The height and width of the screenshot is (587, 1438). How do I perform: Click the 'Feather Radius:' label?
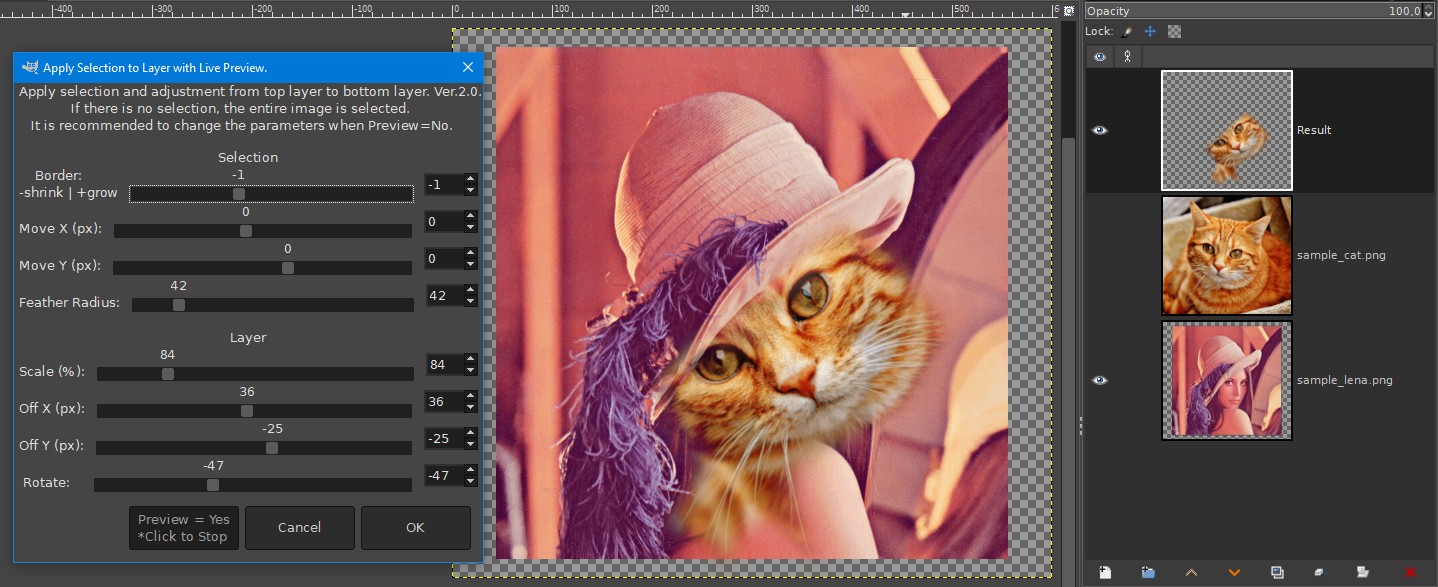coord(69,303)
